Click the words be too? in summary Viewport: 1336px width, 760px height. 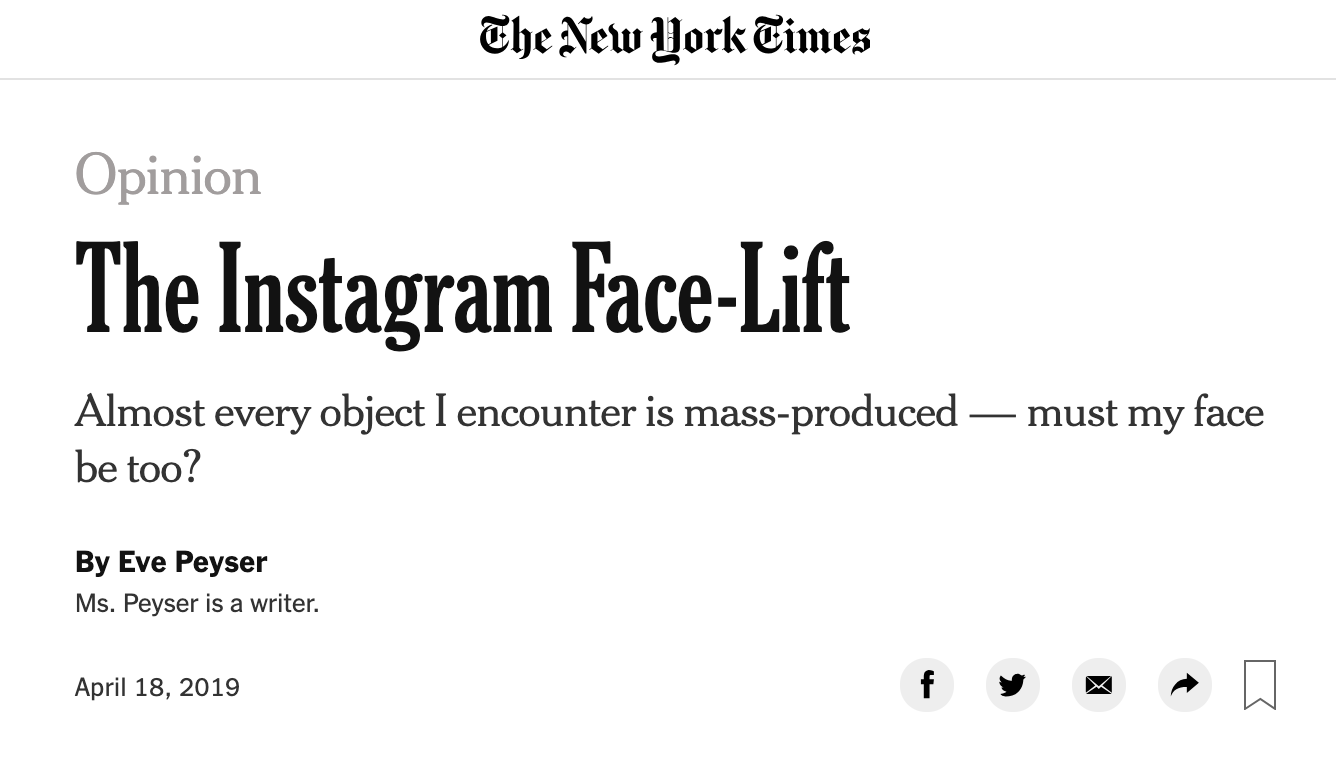coord(138,467)
